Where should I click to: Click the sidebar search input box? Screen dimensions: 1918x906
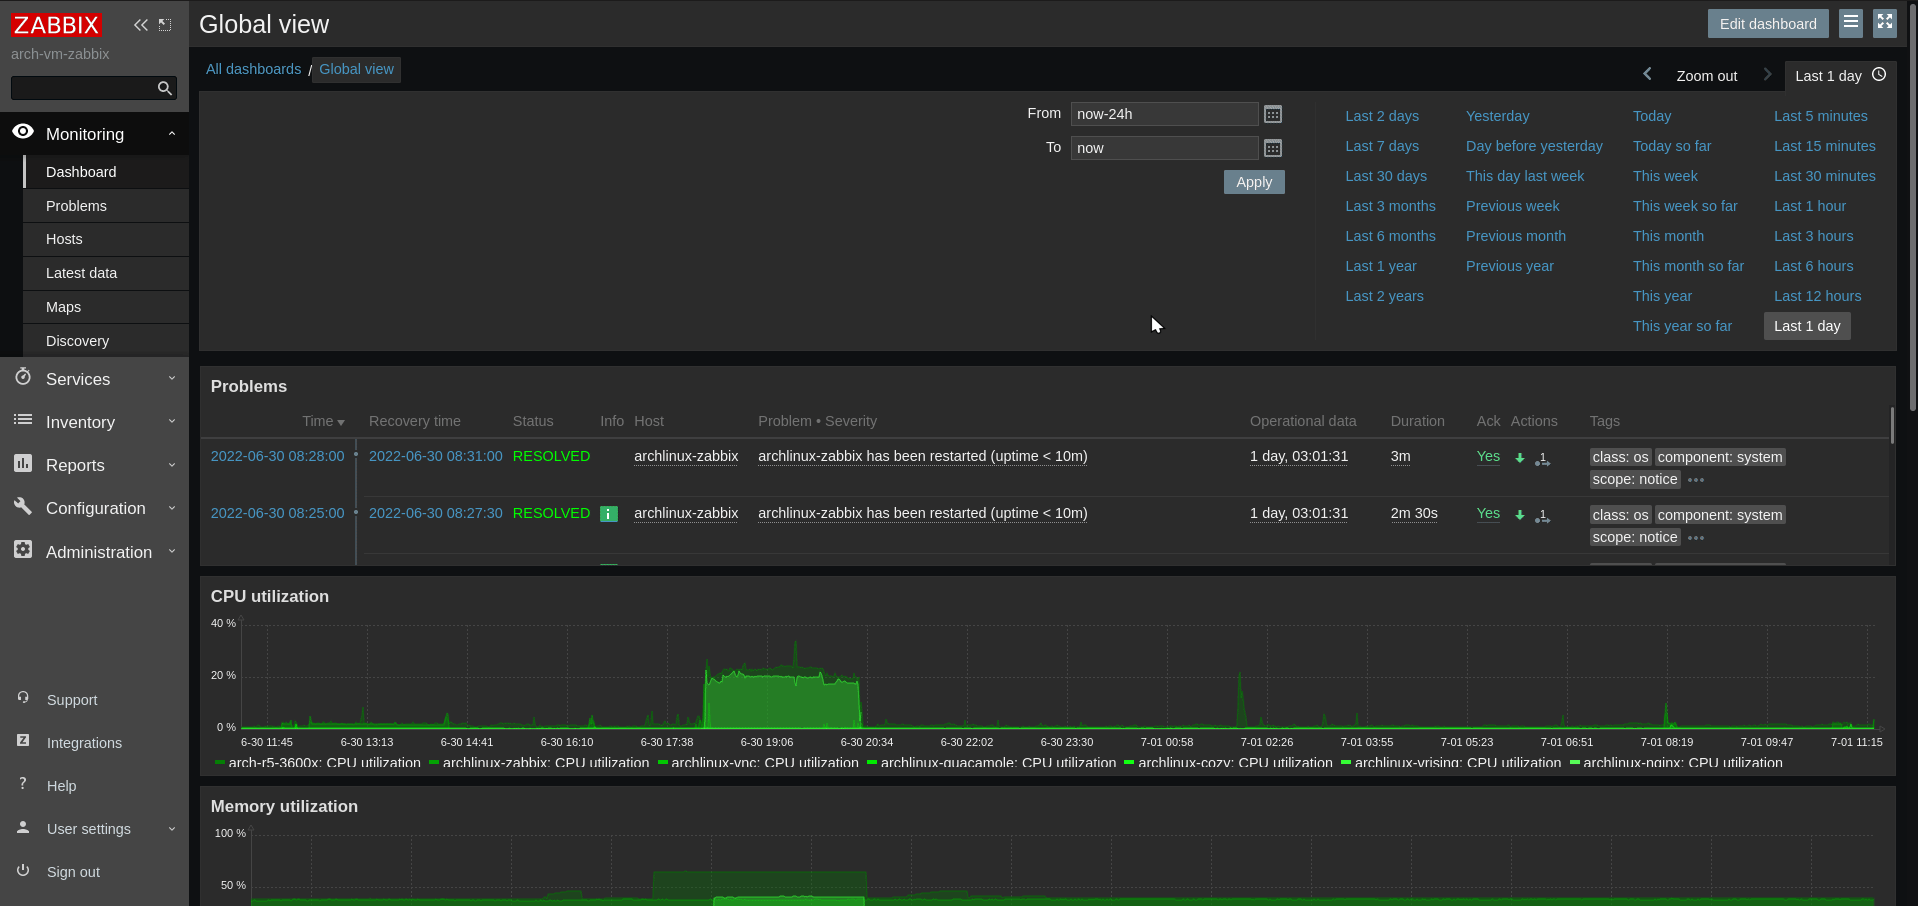pos(84,88)
